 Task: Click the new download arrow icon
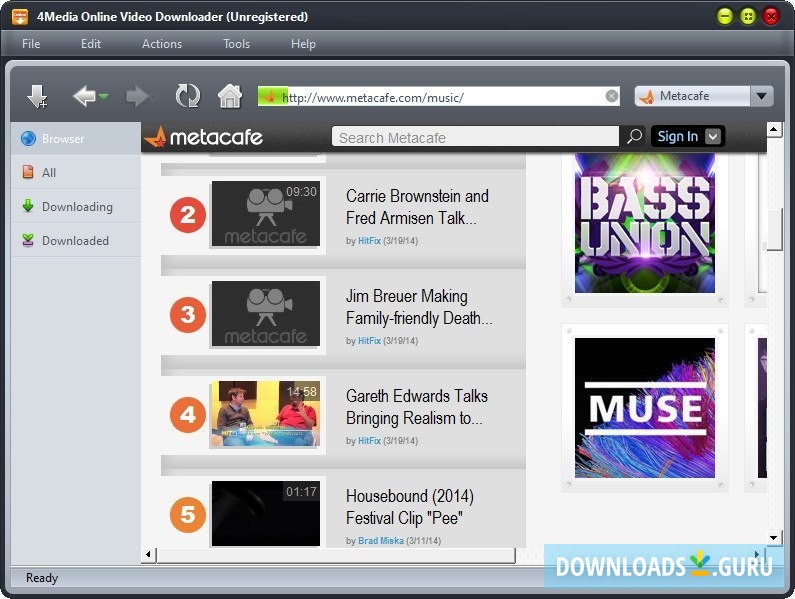(38, 96)
